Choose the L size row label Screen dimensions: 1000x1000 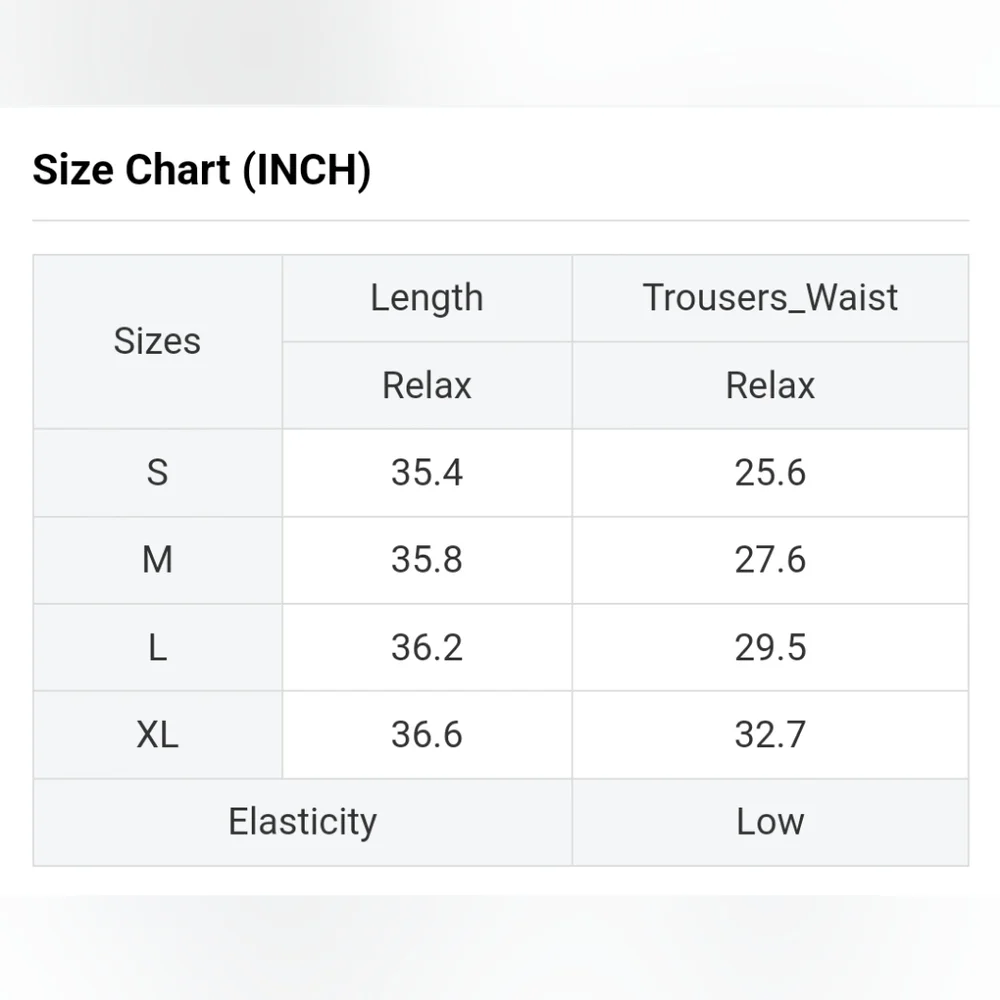[157, 647]
